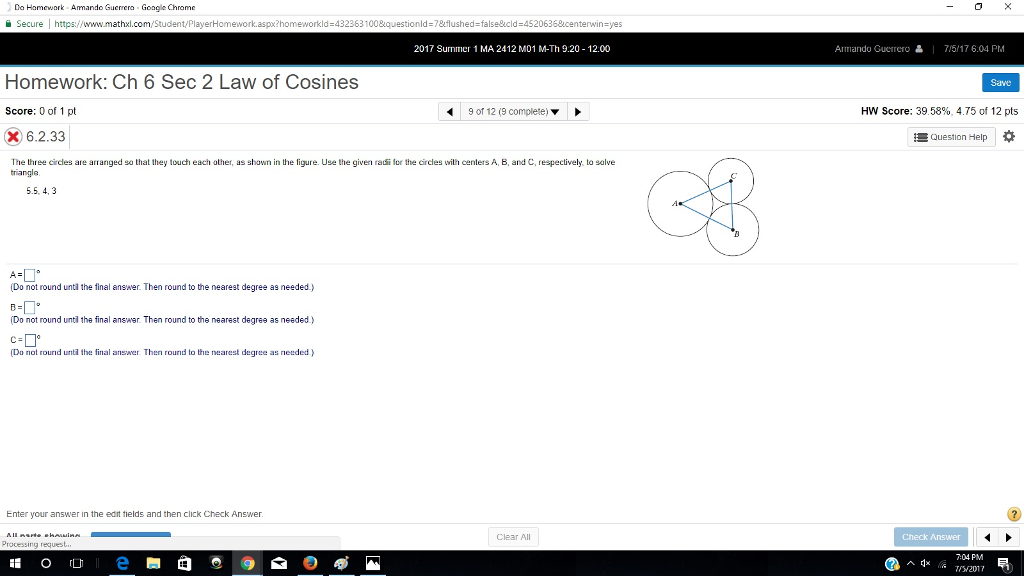
Task: Launch Firefox from the taskbar
Action: click(x=310, y=563)
